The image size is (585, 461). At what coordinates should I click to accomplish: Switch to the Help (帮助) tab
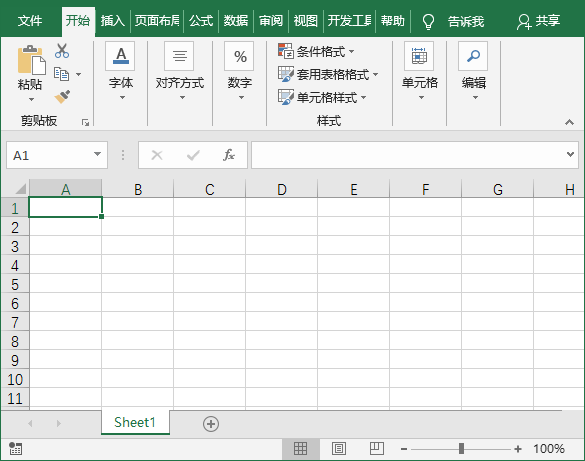pos(393,21)
